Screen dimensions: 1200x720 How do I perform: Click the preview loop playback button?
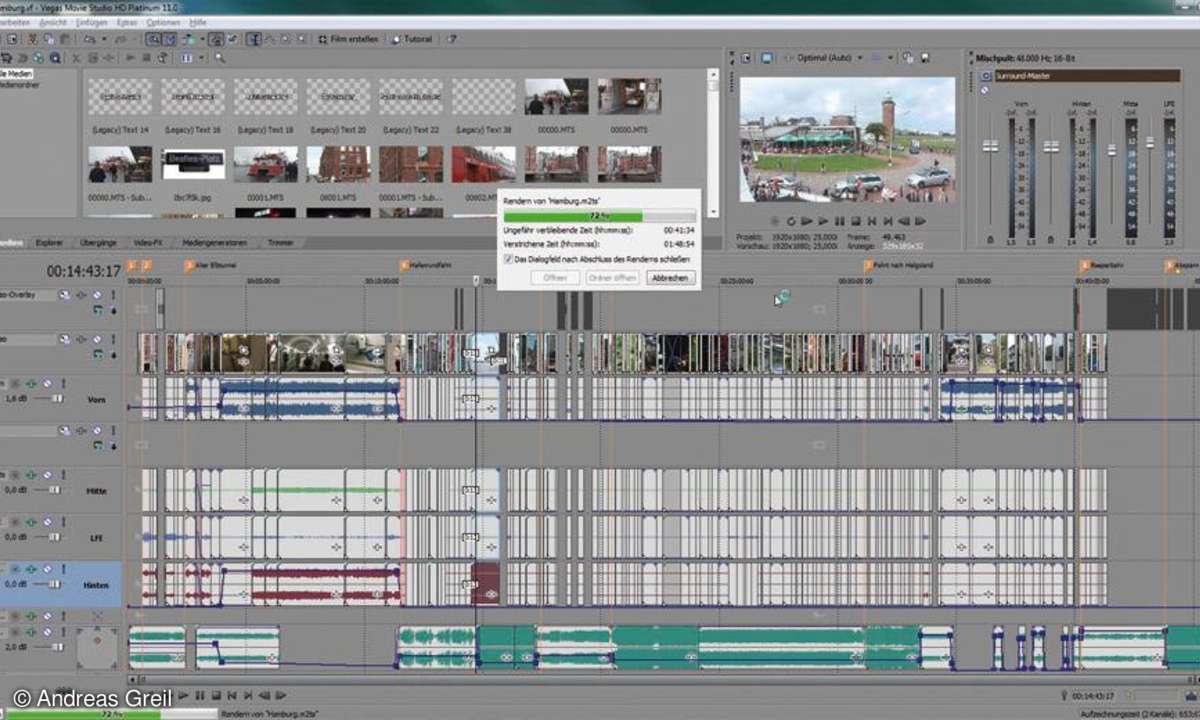point(791,220)
